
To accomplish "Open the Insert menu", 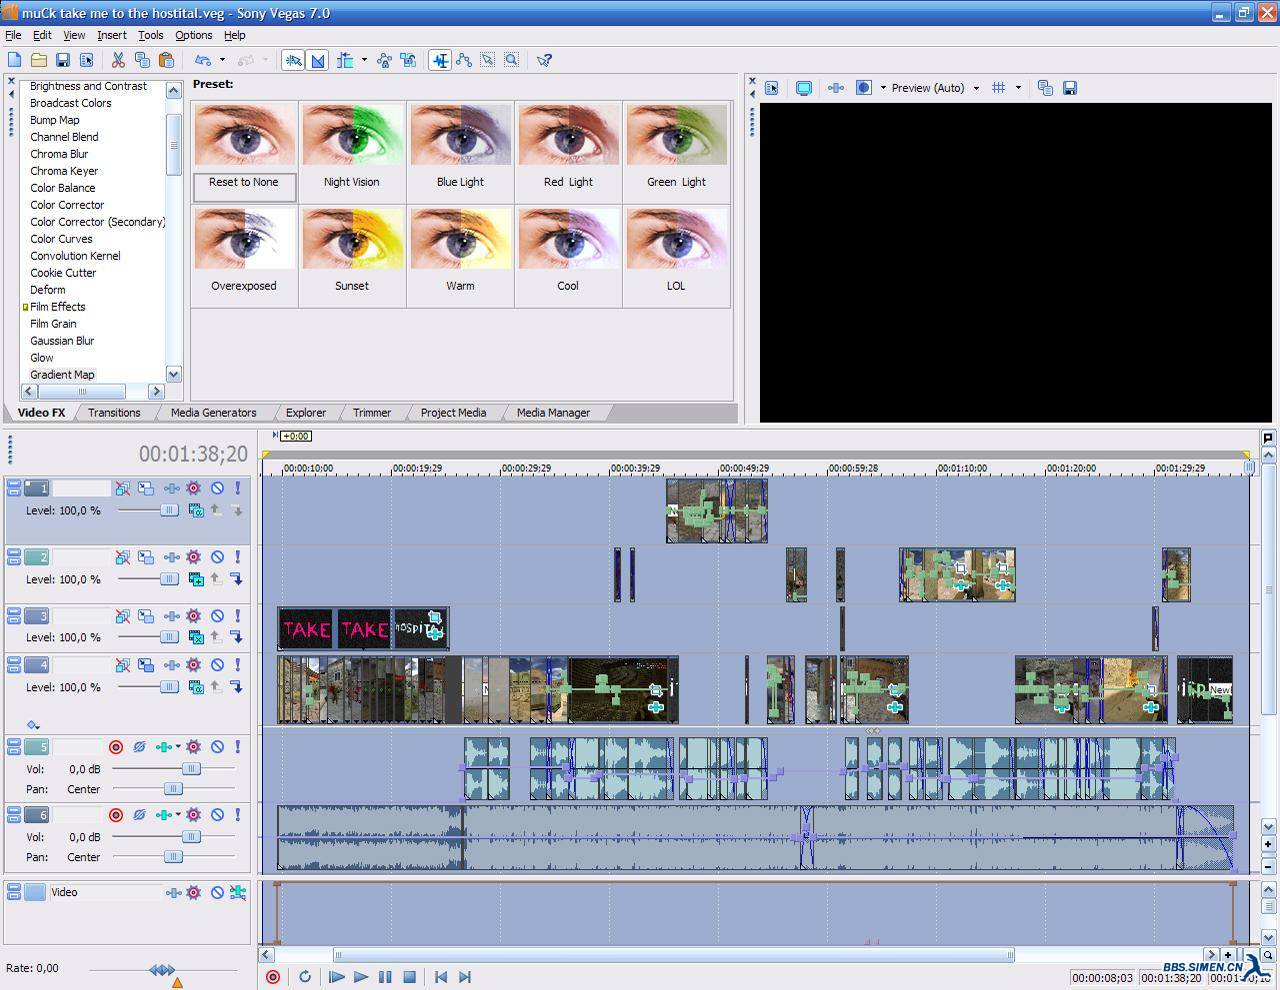I will [x=111, y=35].
